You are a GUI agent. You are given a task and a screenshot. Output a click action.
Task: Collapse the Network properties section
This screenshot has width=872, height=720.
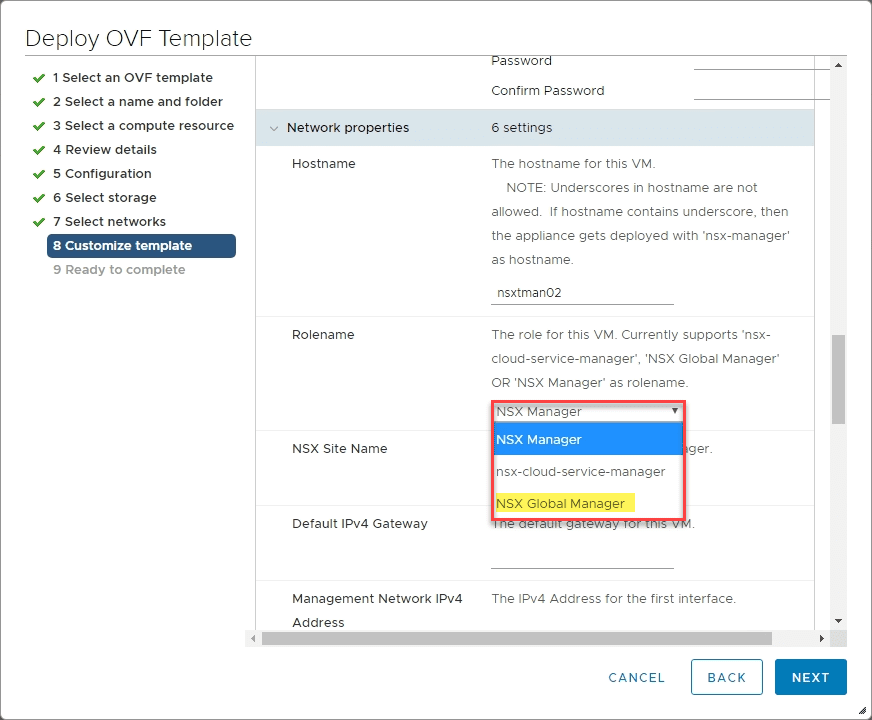(274, 128)
